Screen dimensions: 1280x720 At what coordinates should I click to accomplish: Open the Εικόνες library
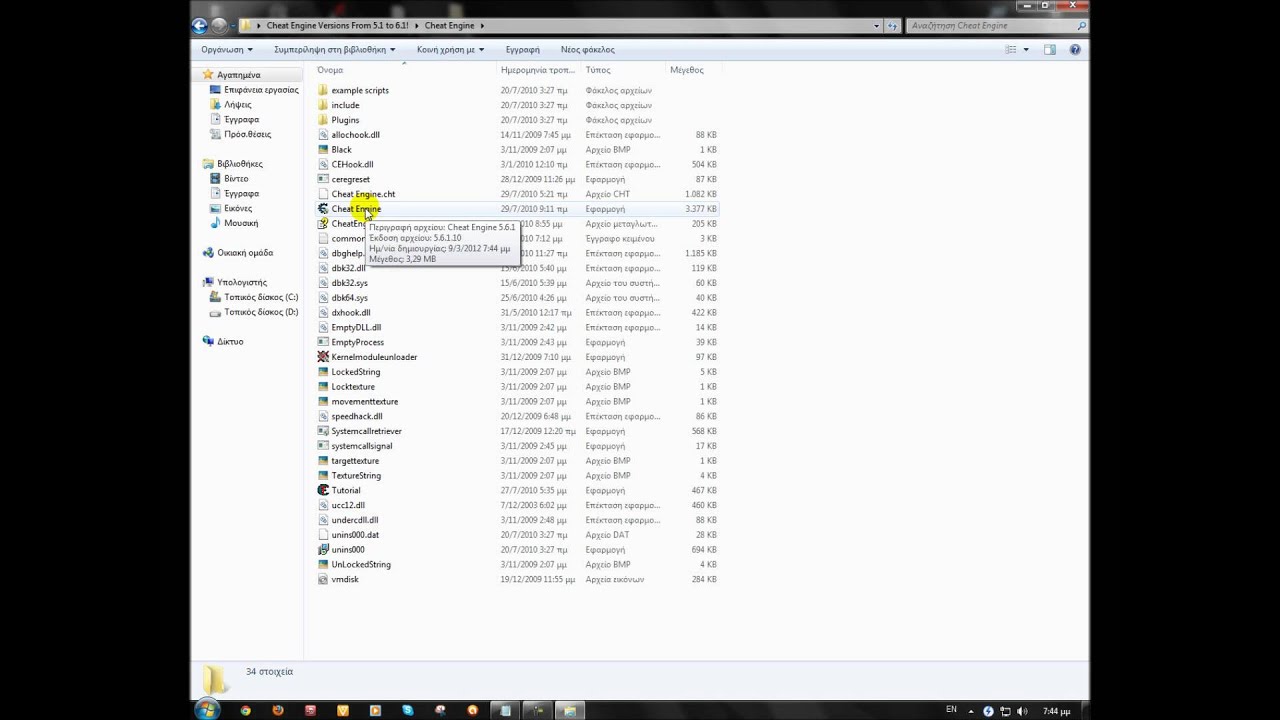[x=238, y=208]
